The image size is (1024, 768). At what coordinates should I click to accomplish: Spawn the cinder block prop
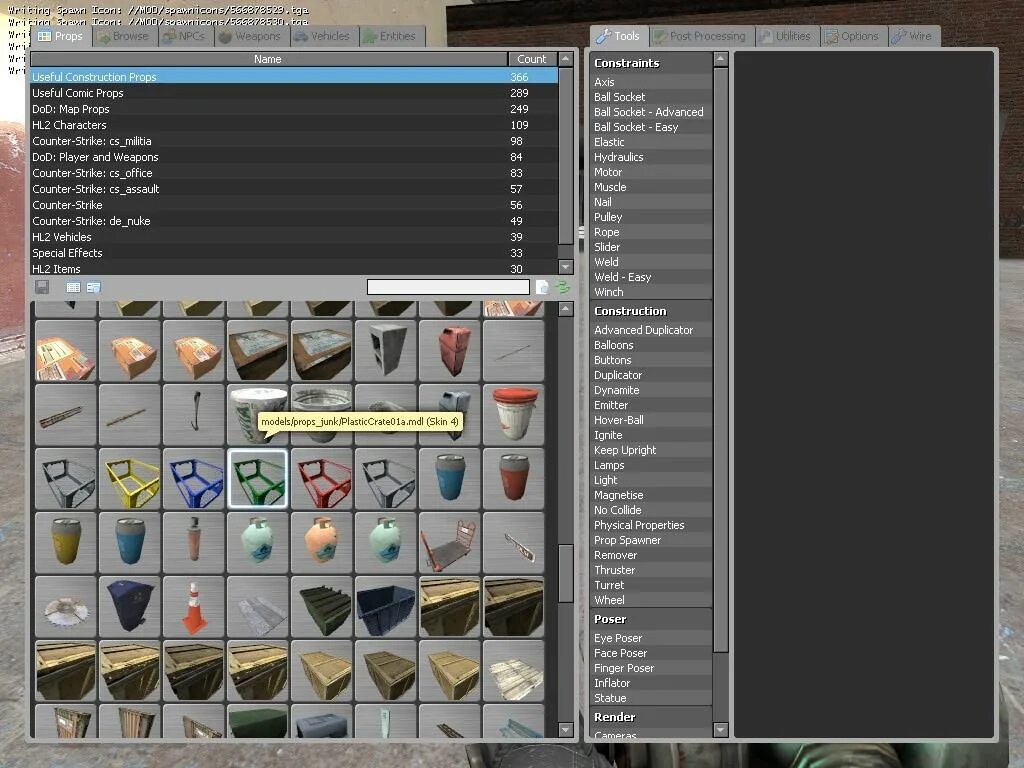(x=386, y=351)
